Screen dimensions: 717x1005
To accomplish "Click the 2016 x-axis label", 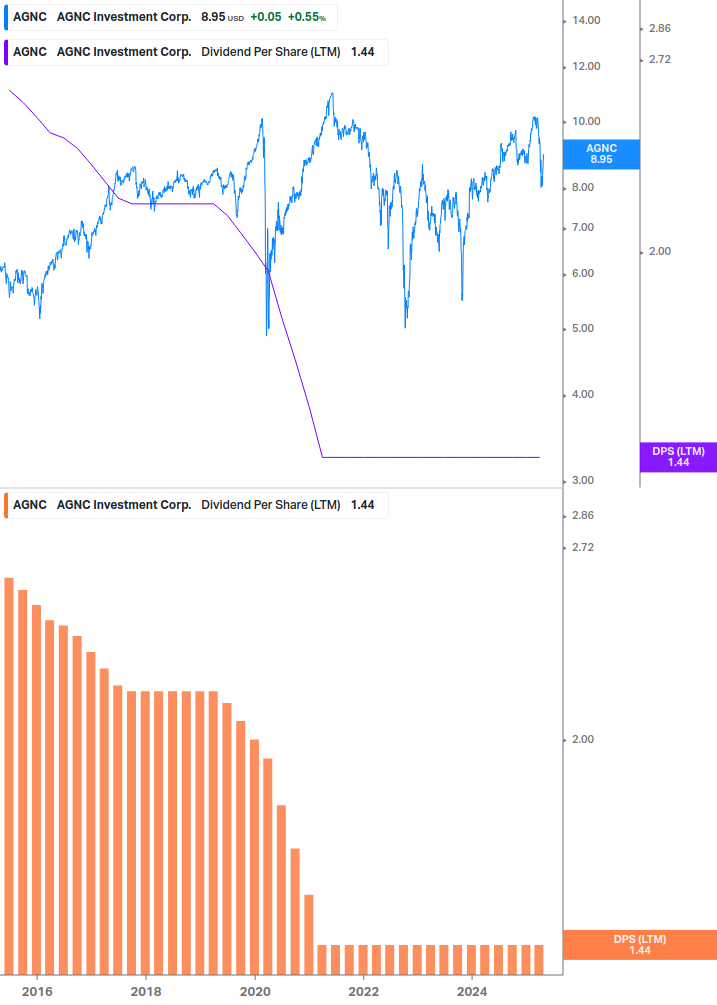I will click(37, 992).
